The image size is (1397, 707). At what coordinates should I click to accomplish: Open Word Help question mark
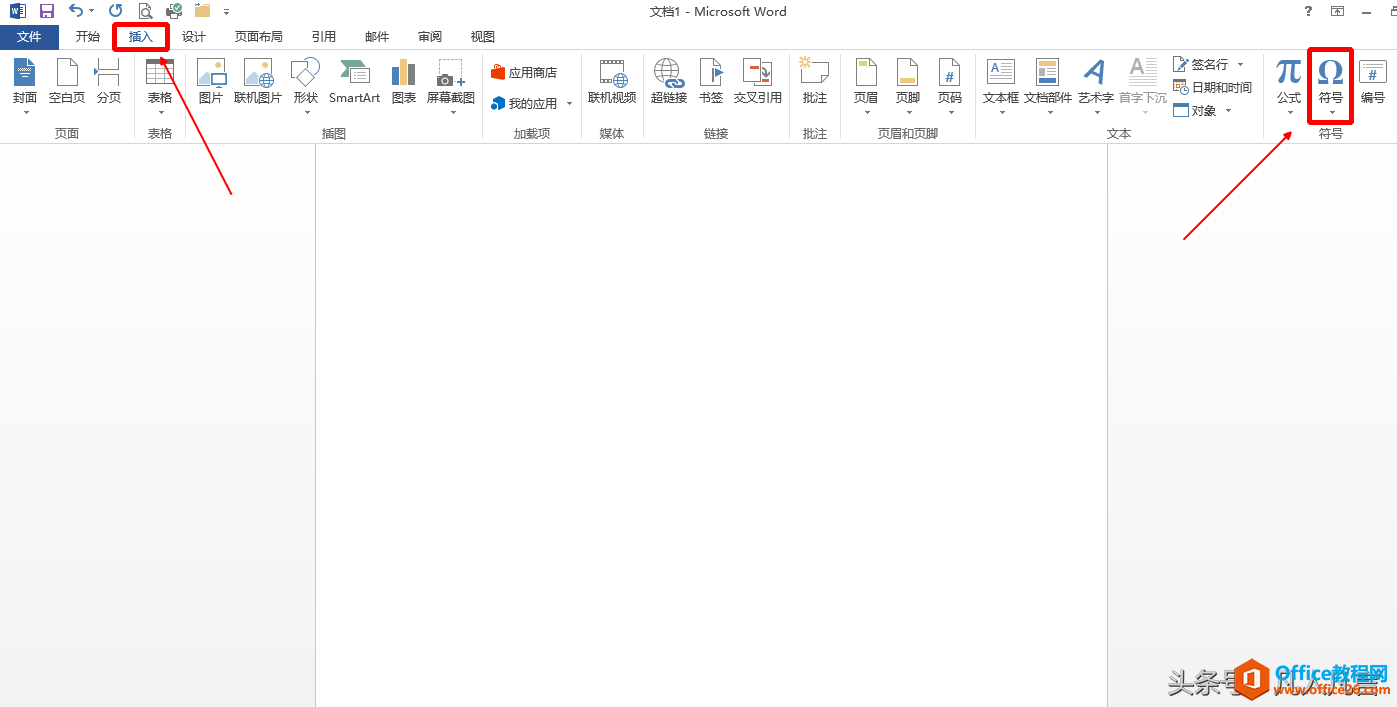tap(1309, 11)
